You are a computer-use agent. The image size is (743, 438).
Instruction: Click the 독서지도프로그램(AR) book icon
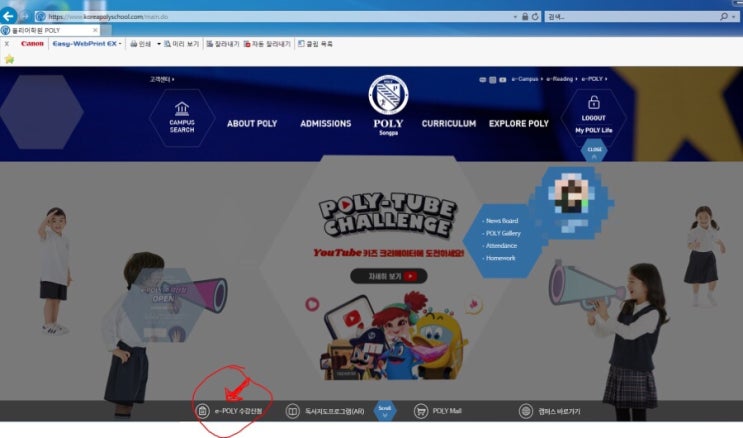293,411
